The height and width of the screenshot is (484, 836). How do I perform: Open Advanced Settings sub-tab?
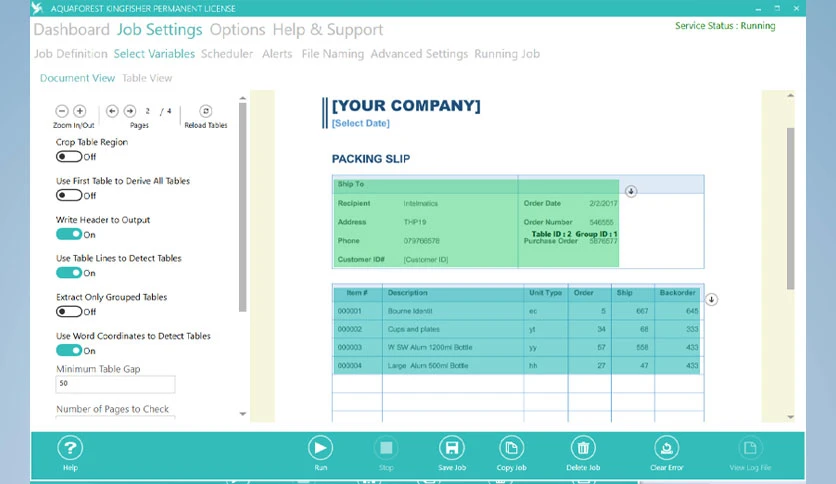tap(419, 54)
